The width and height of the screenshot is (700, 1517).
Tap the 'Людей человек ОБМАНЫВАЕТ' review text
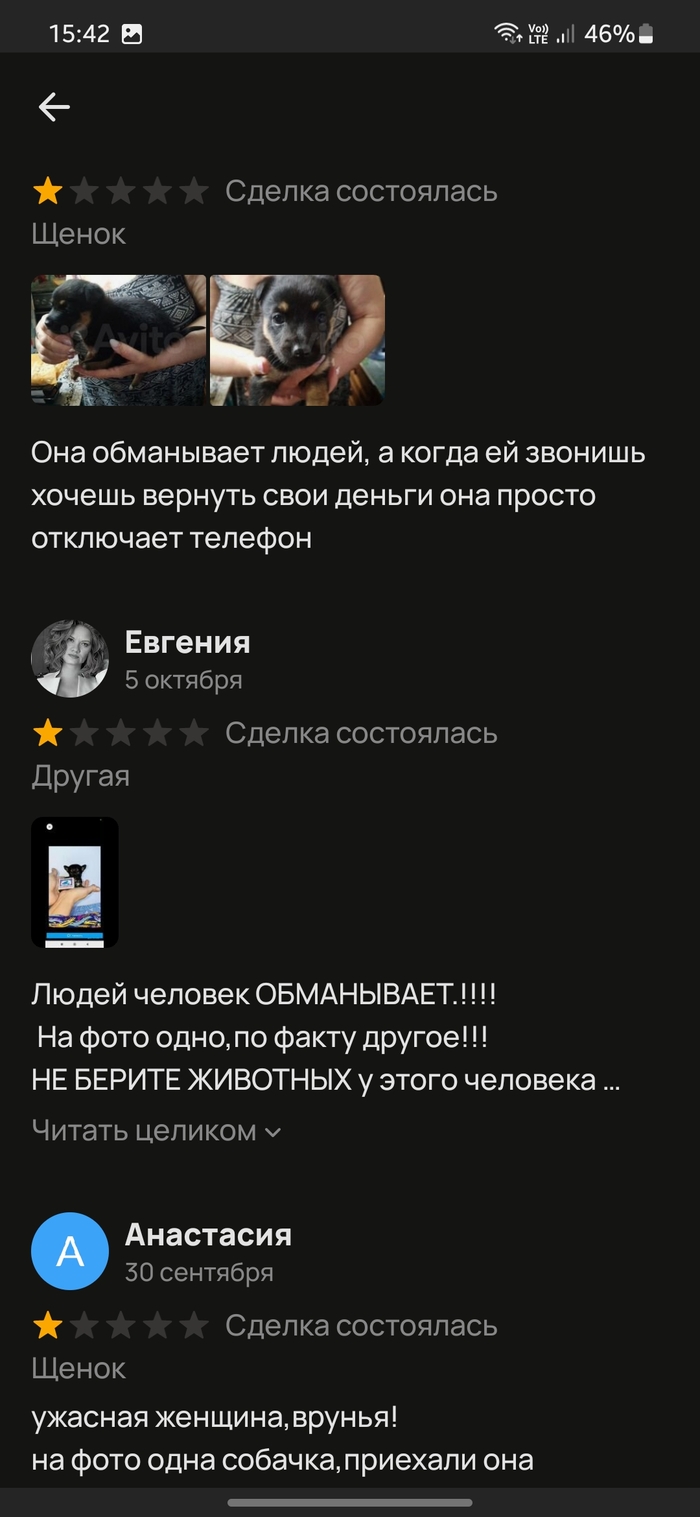coord(328,1038)
